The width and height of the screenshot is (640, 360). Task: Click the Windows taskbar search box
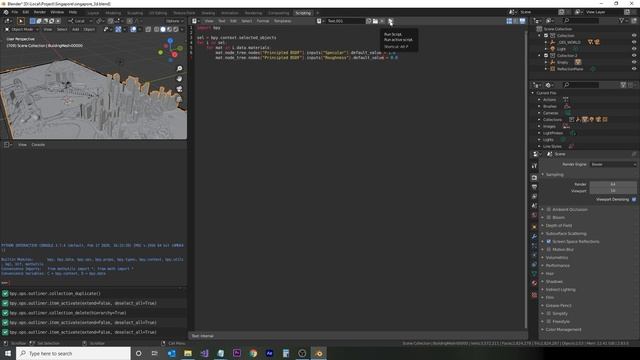pos(73,353)
